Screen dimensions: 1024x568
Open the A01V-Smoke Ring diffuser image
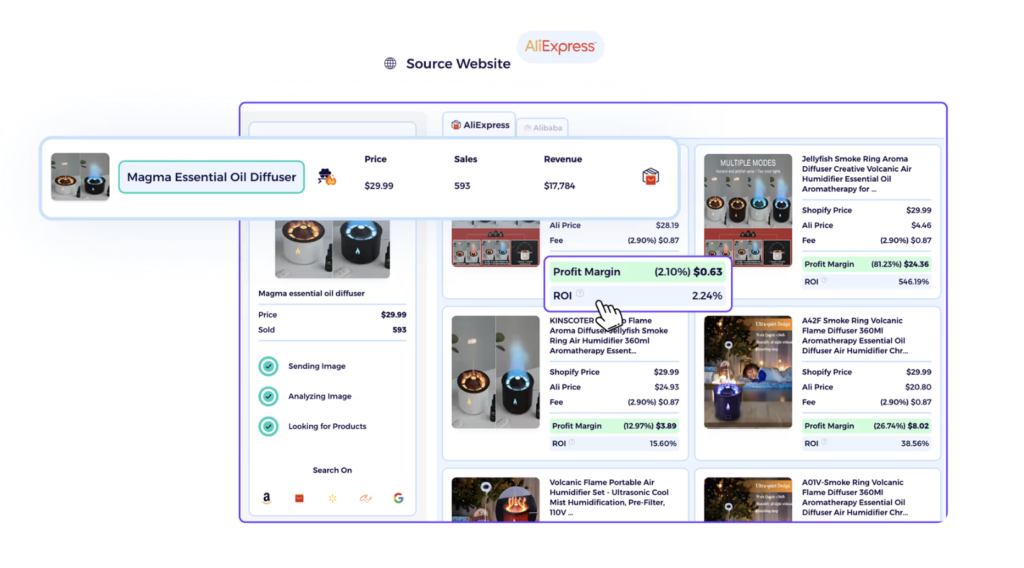click(x=748, y=499)
